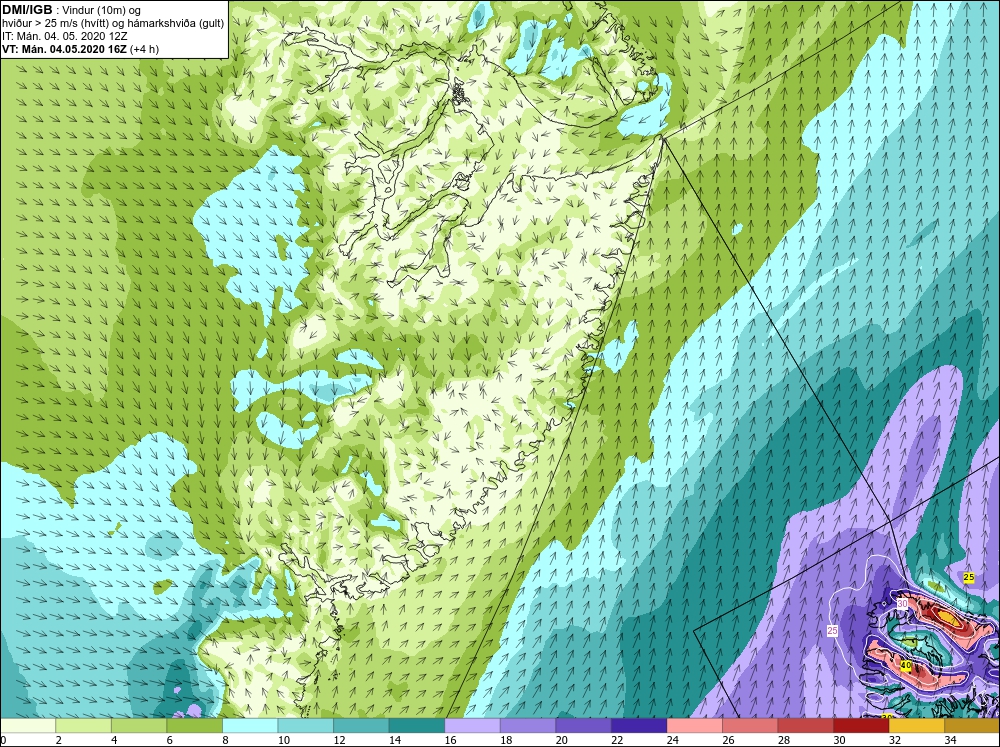
Task: Click the legend value '34'
Action: [950, 740]
